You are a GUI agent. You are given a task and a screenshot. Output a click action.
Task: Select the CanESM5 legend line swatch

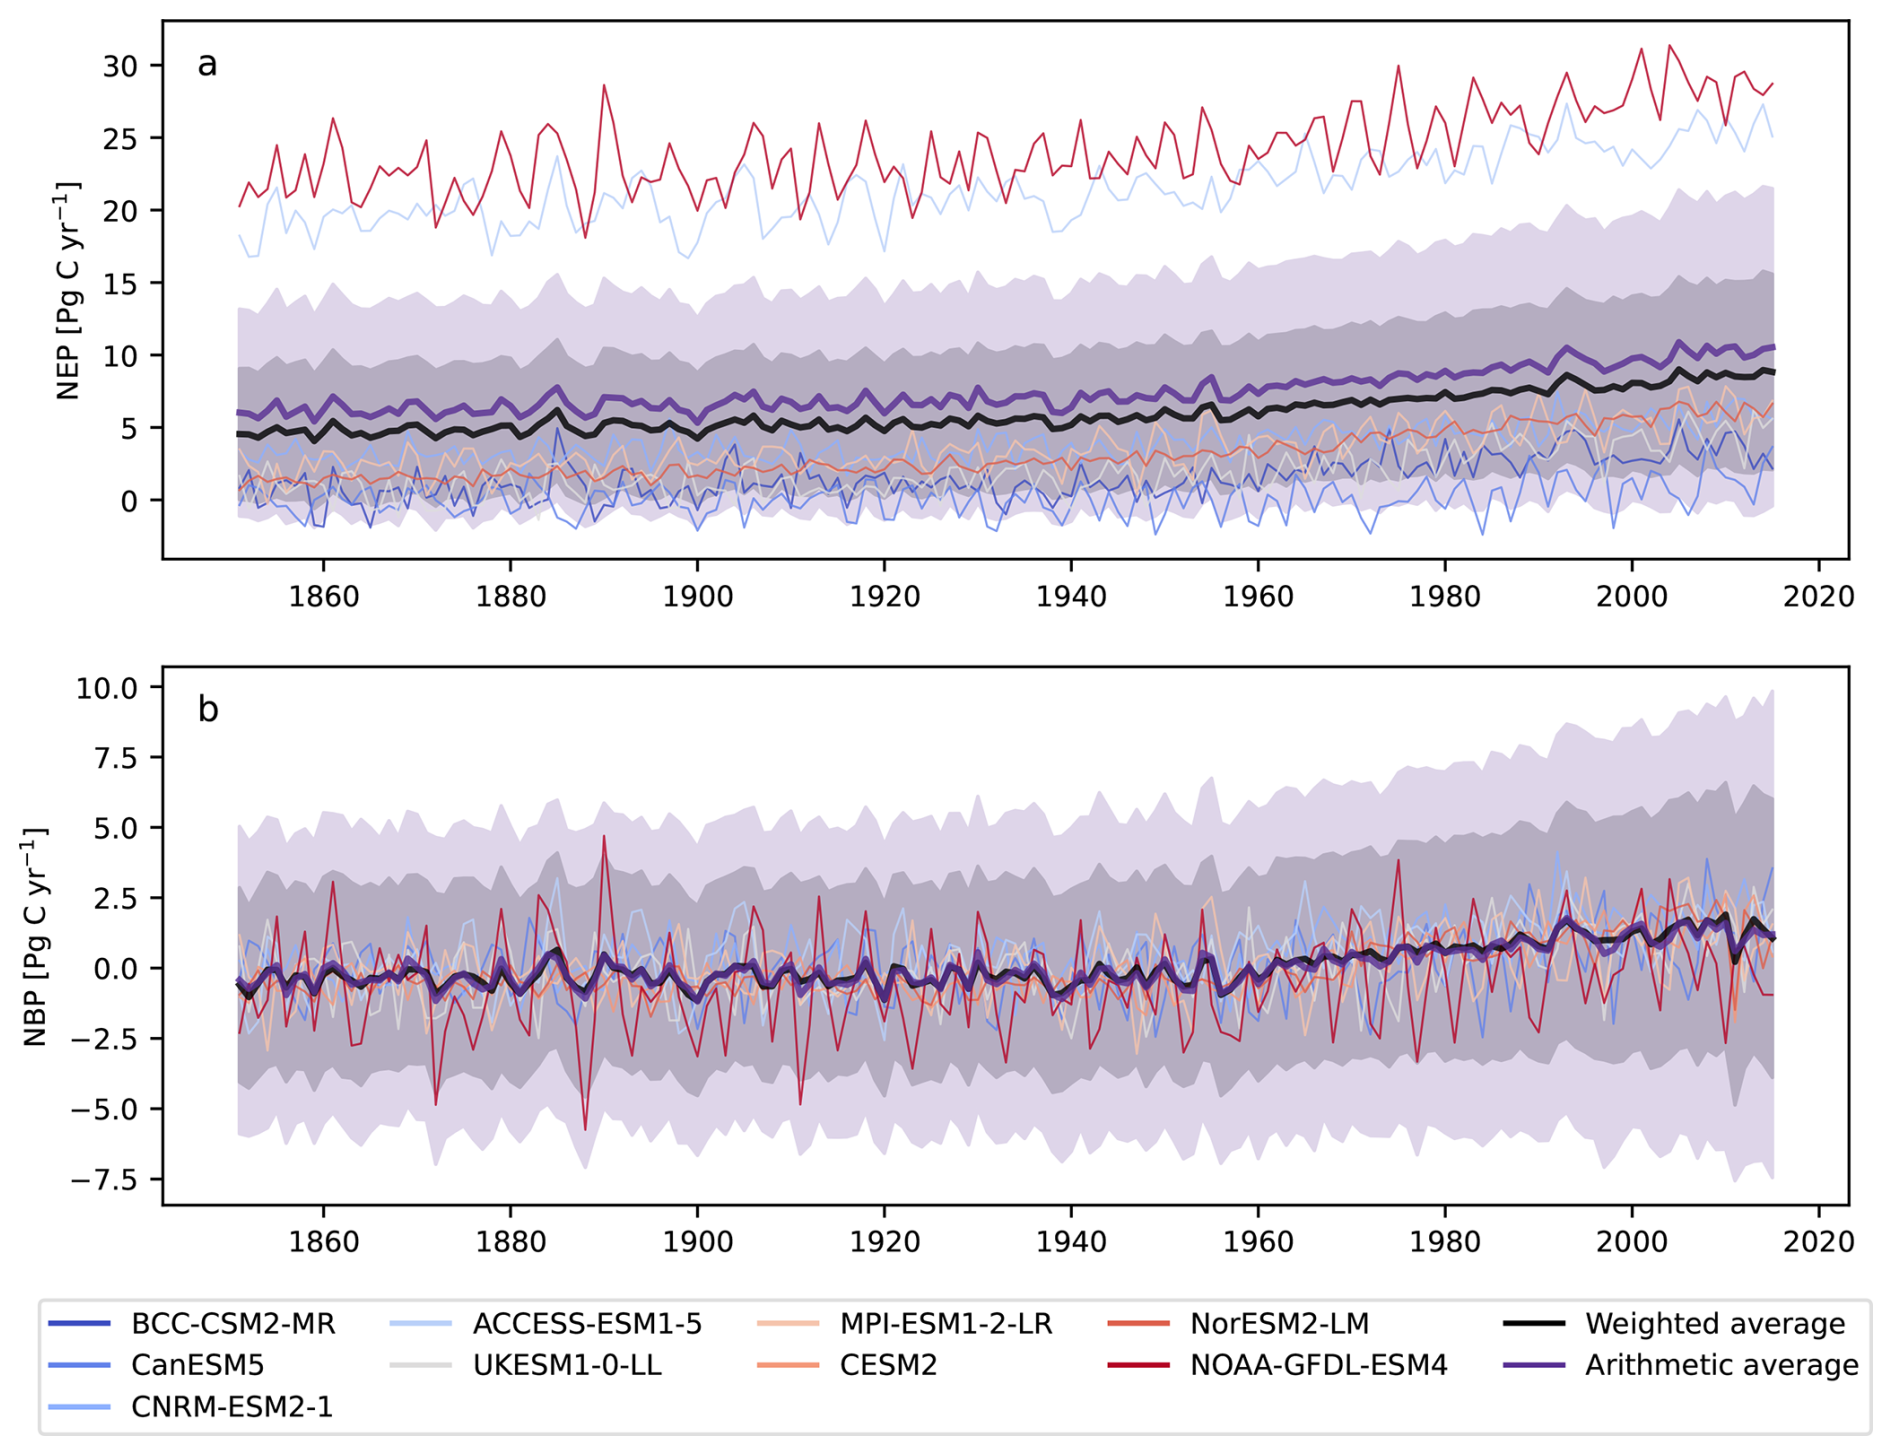79,1365
